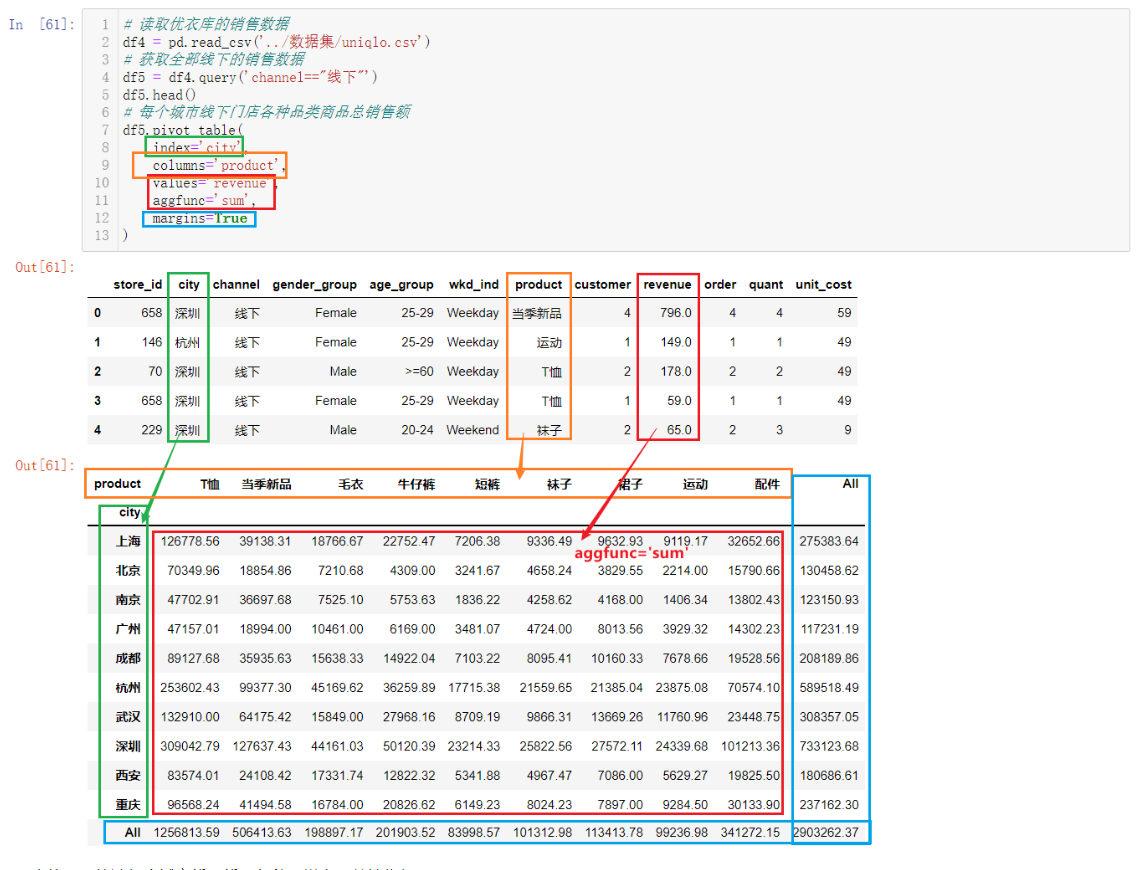The image size is (1142, 870).
Task: Click the 杭州 row label in pivot table
Action: pyautogui.click(x=128, y=688)
